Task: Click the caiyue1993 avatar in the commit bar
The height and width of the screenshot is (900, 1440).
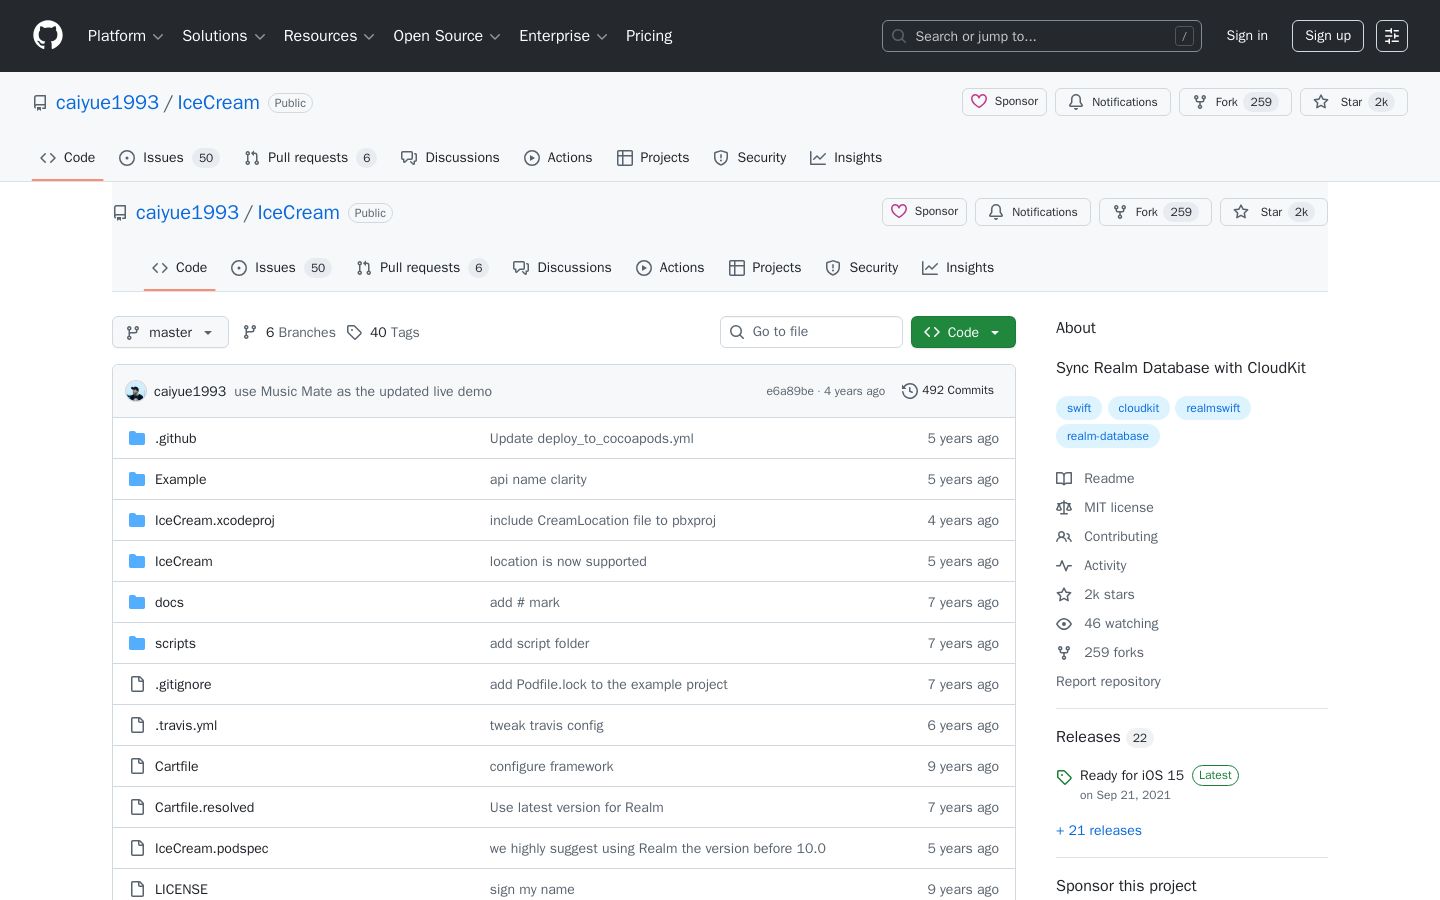Action: [x=136, y=391]
